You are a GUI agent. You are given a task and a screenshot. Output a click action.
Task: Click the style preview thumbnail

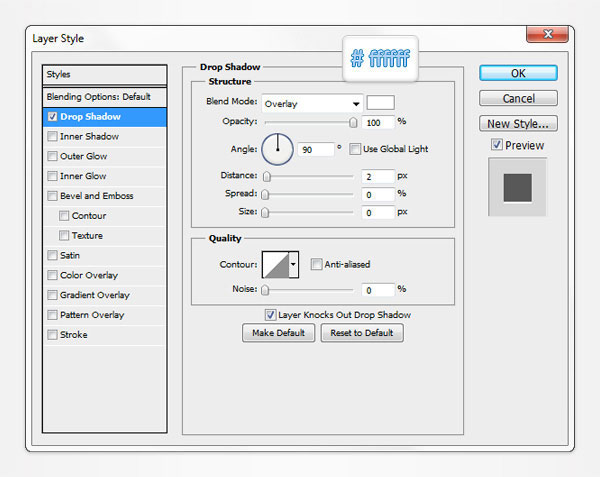point(517,187)
